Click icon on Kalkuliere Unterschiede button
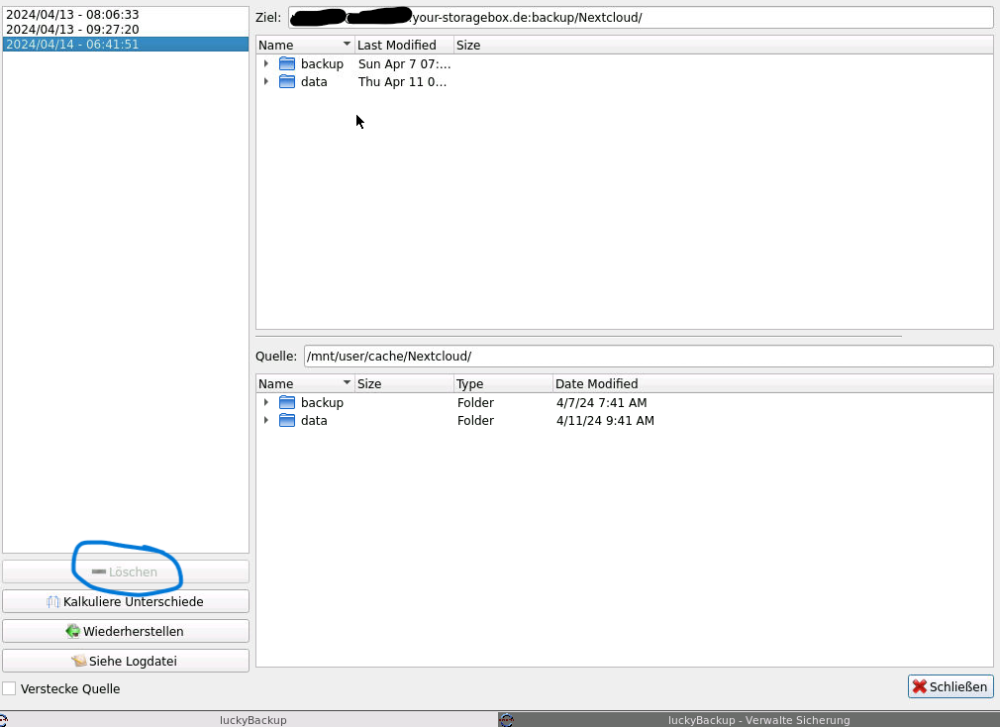 (x=53, y=601)
